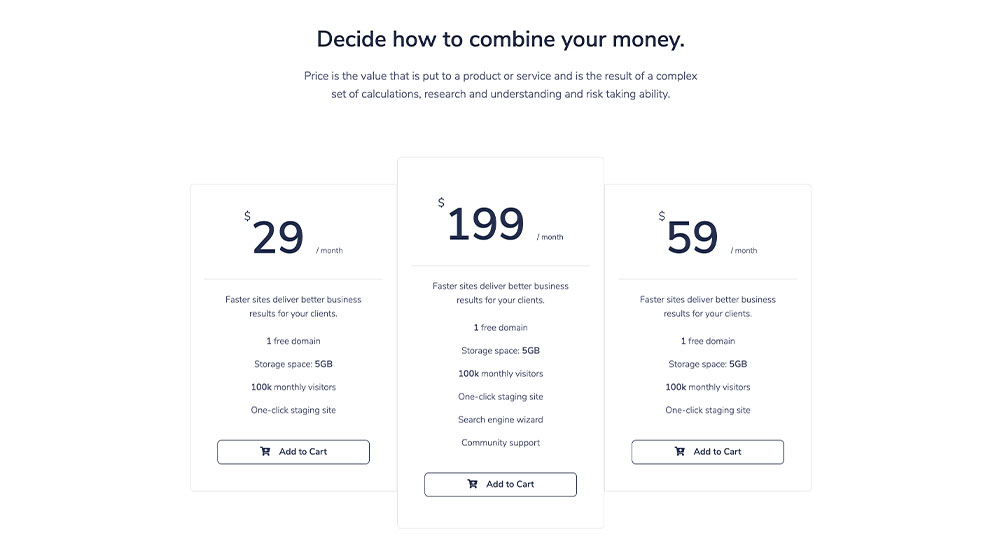This screenshot has height=555, width=1000.
Task: Click '100k monthly visitors' in the $59 plan
Action: click(708, 387)
